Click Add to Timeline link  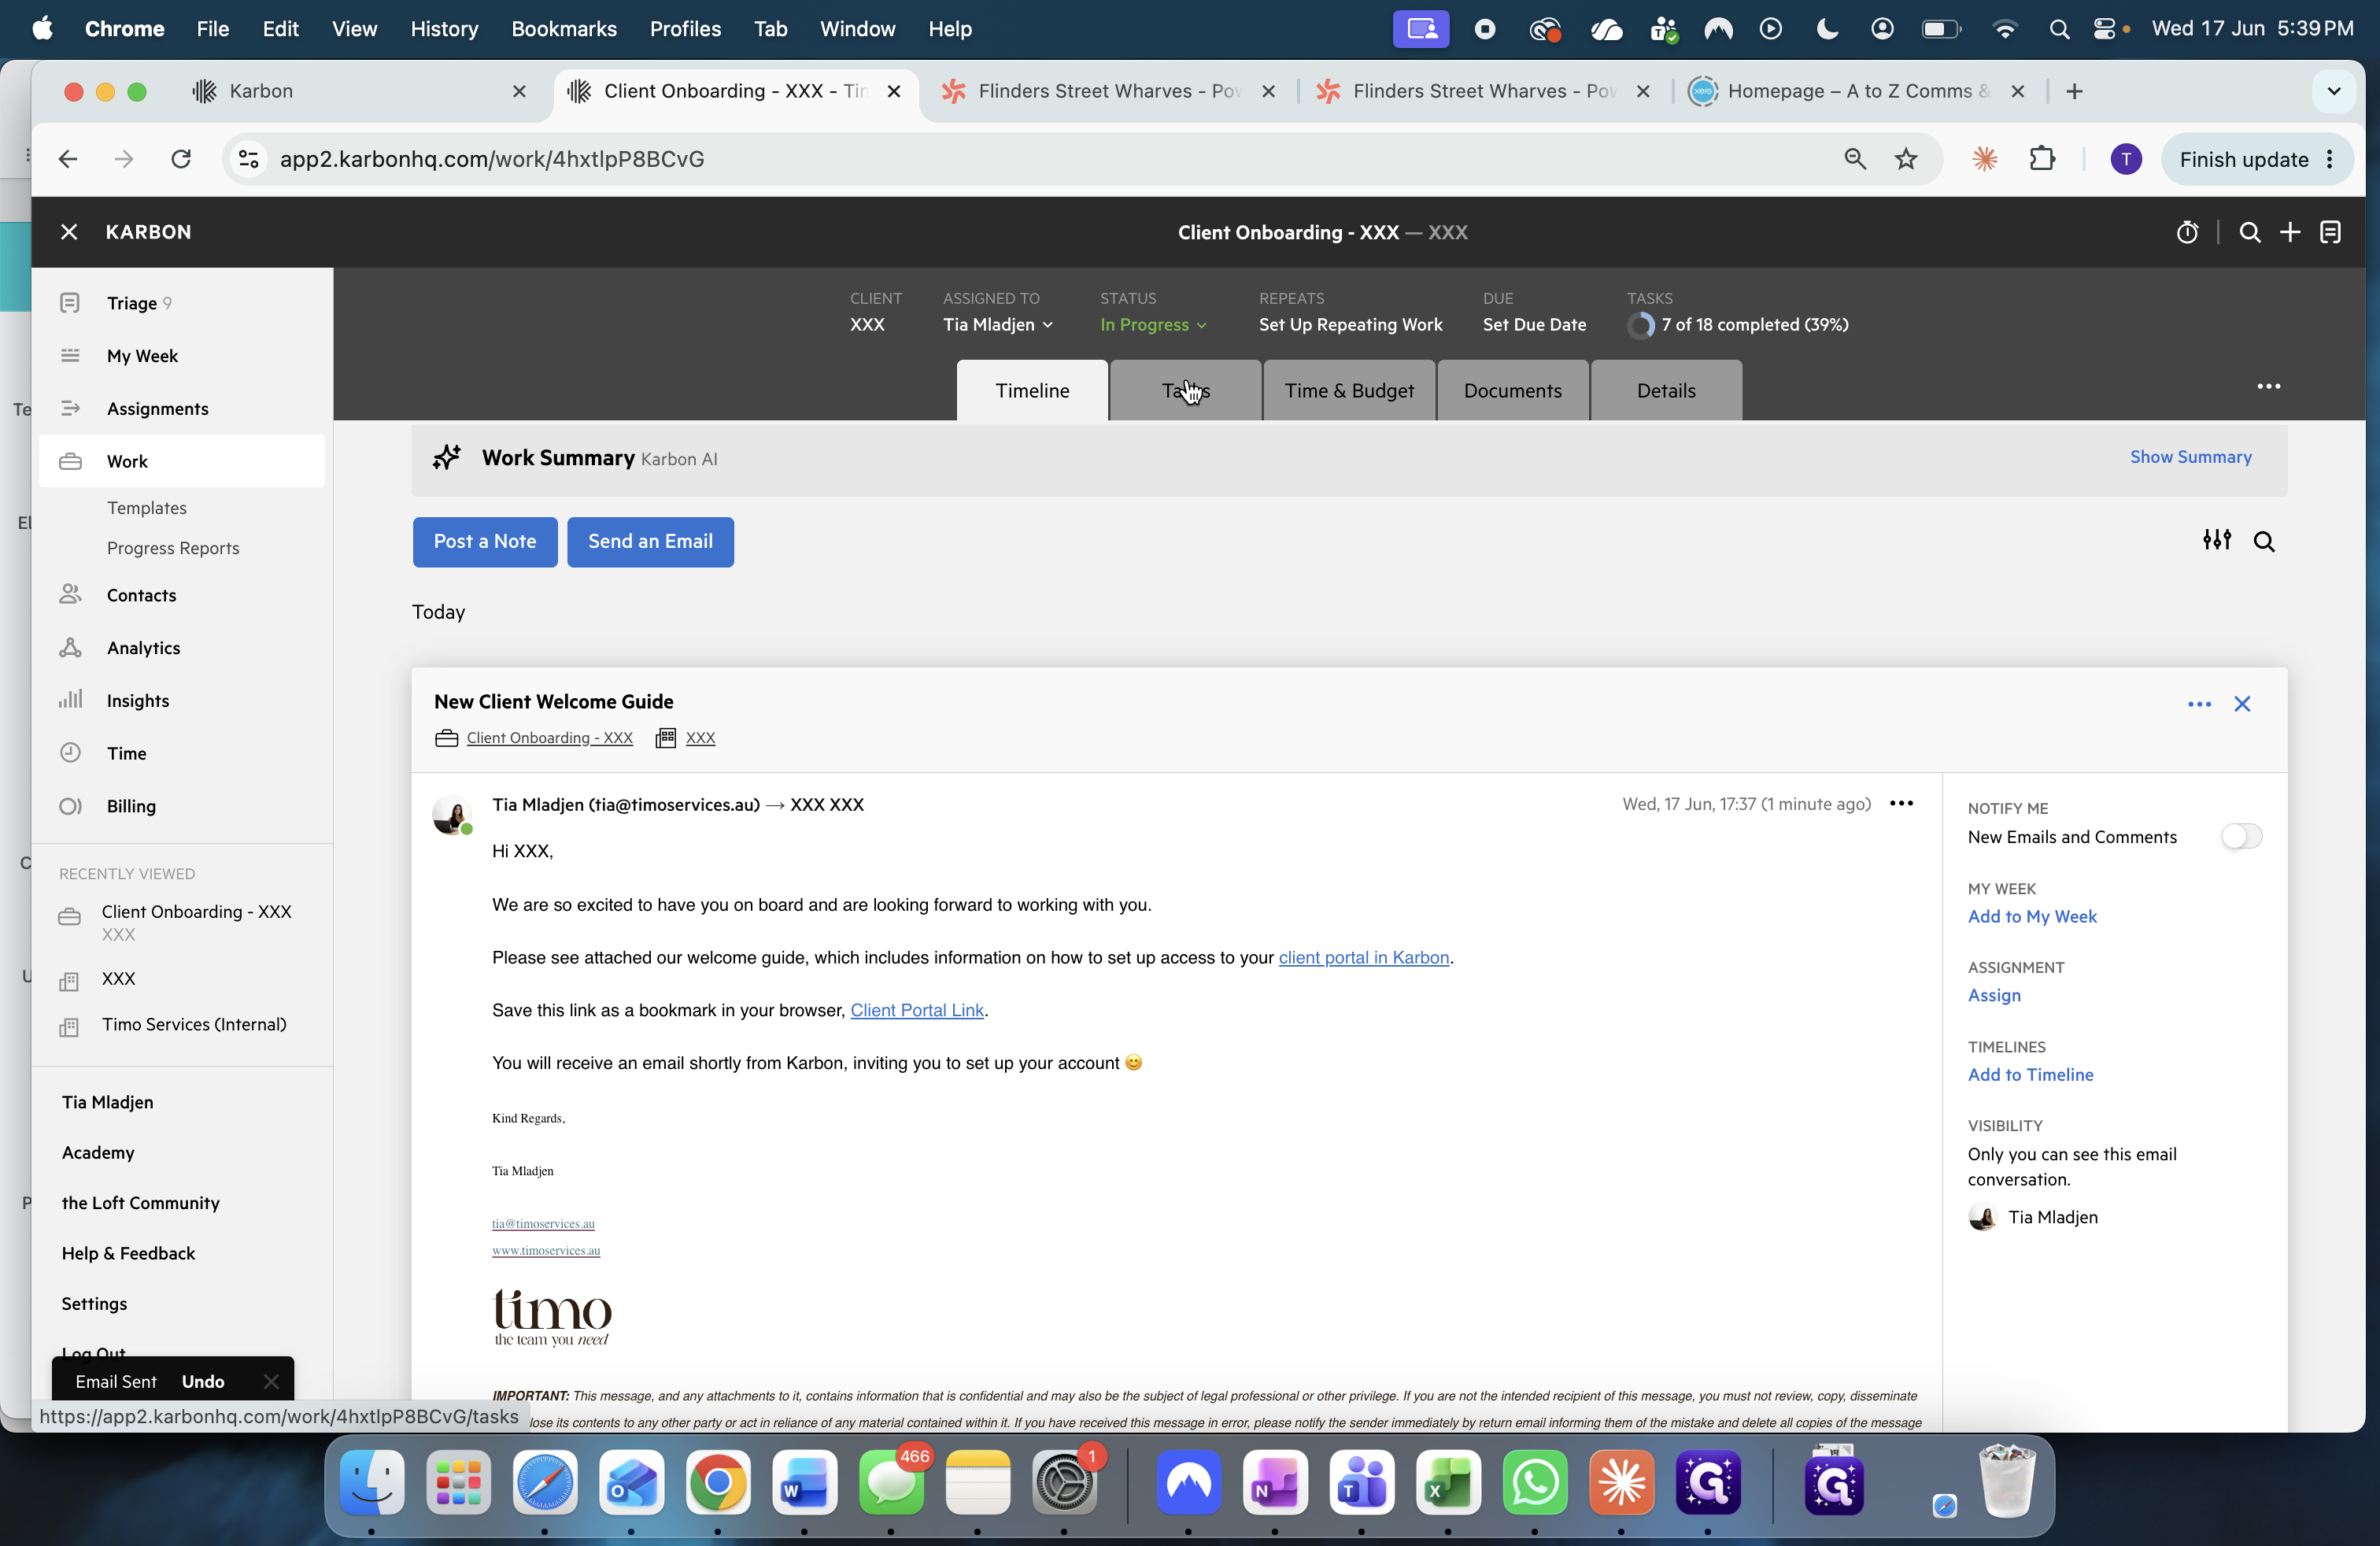pyautogui.click(x=2030, y=1074)
